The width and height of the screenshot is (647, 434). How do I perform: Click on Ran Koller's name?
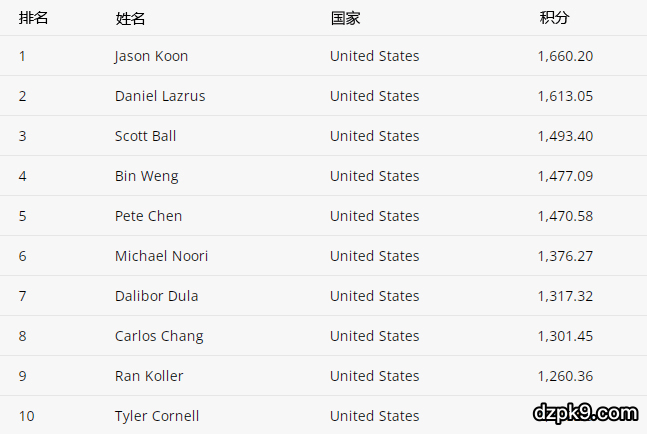click(149, 376)
